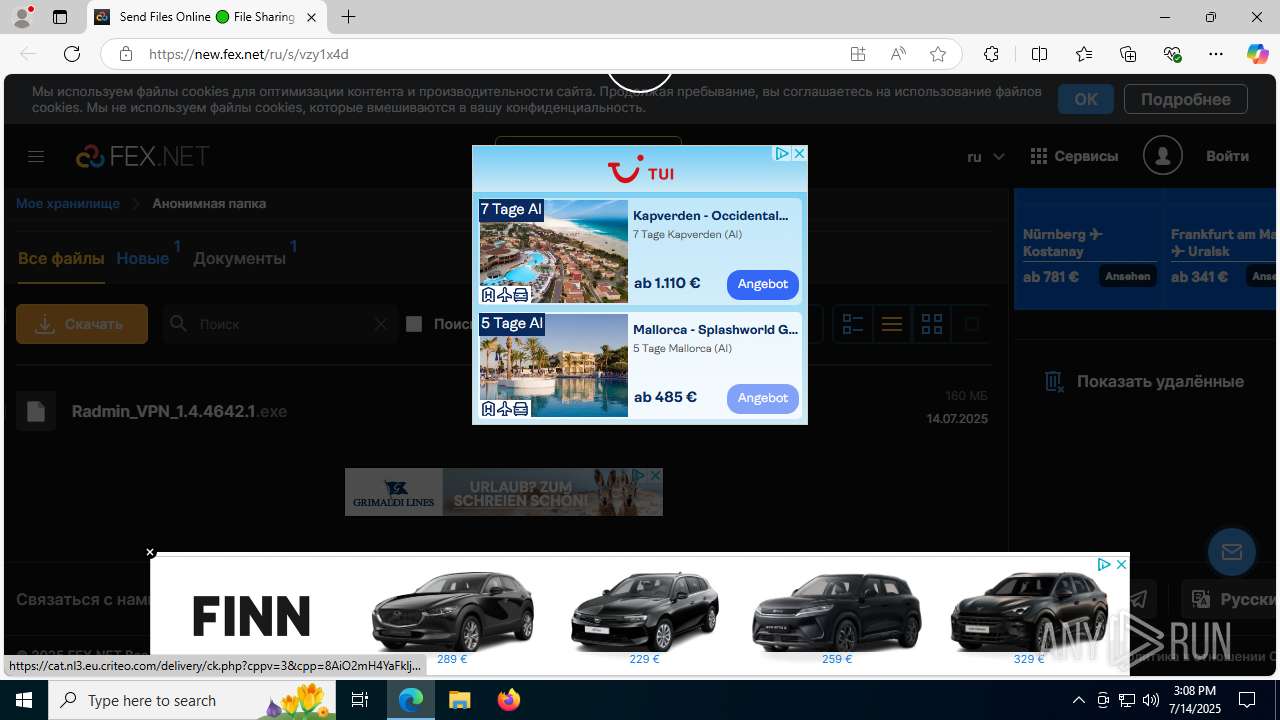The height and width of the screenshot is (720, 1280).
Task: Open the Русский language selector at bottom
Action: point(1228,599)
